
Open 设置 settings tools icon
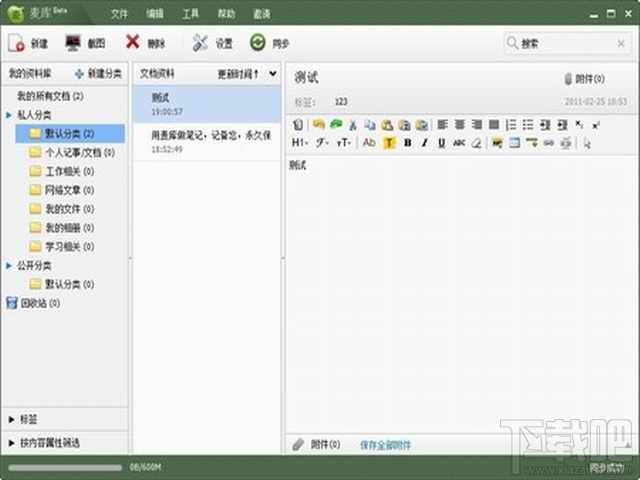coord(200,42)
